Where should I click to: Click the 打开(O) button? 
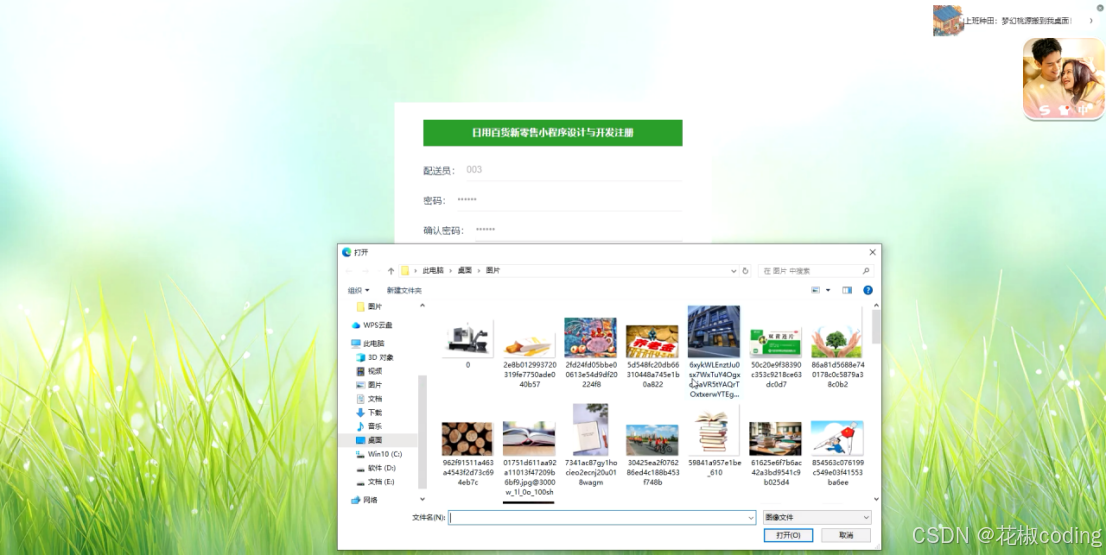[x=789, y=536]
